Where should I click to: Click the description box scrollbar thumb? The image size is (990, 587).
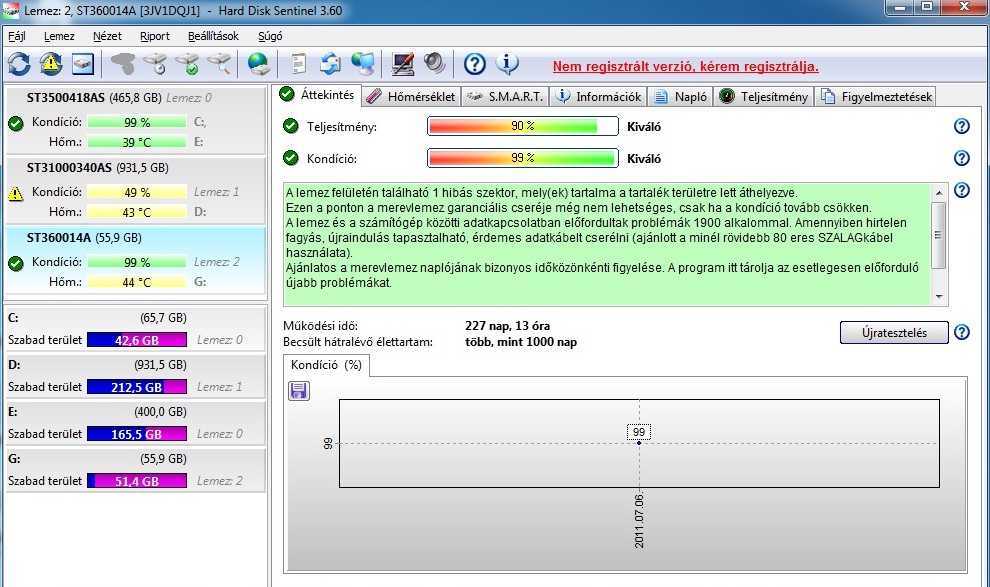[x=939, y=235]
